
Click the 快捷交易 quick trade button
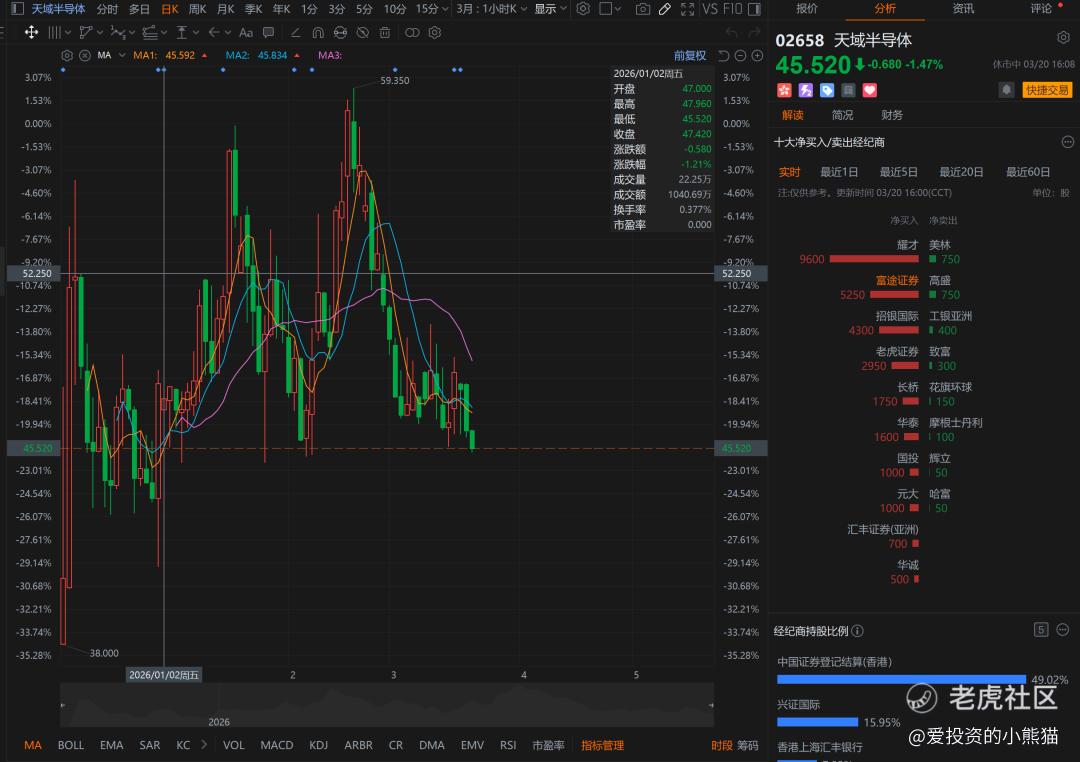coord(1047,90)
